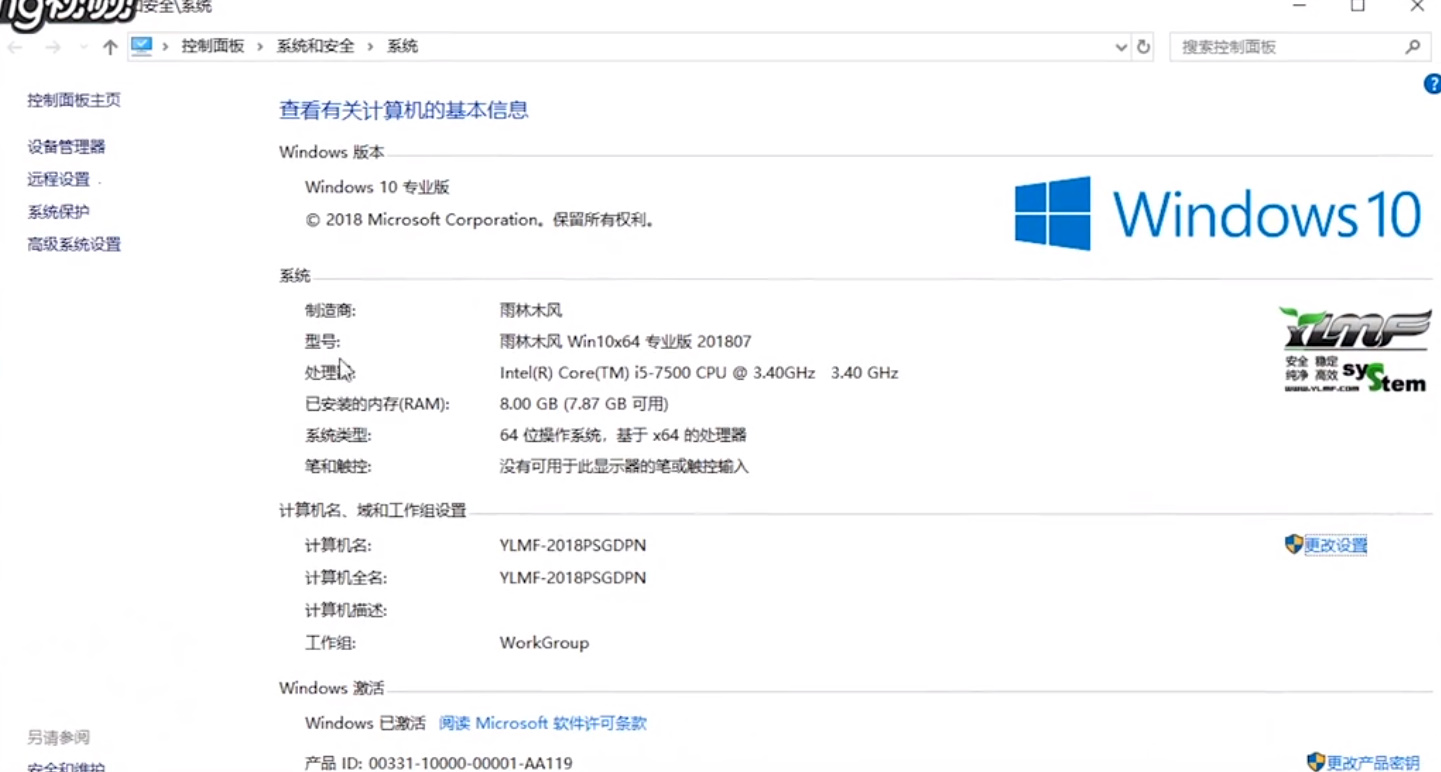Click processor value Intel Core i5-7500
The image size is (1441, 772).
(x=699, y=373)
